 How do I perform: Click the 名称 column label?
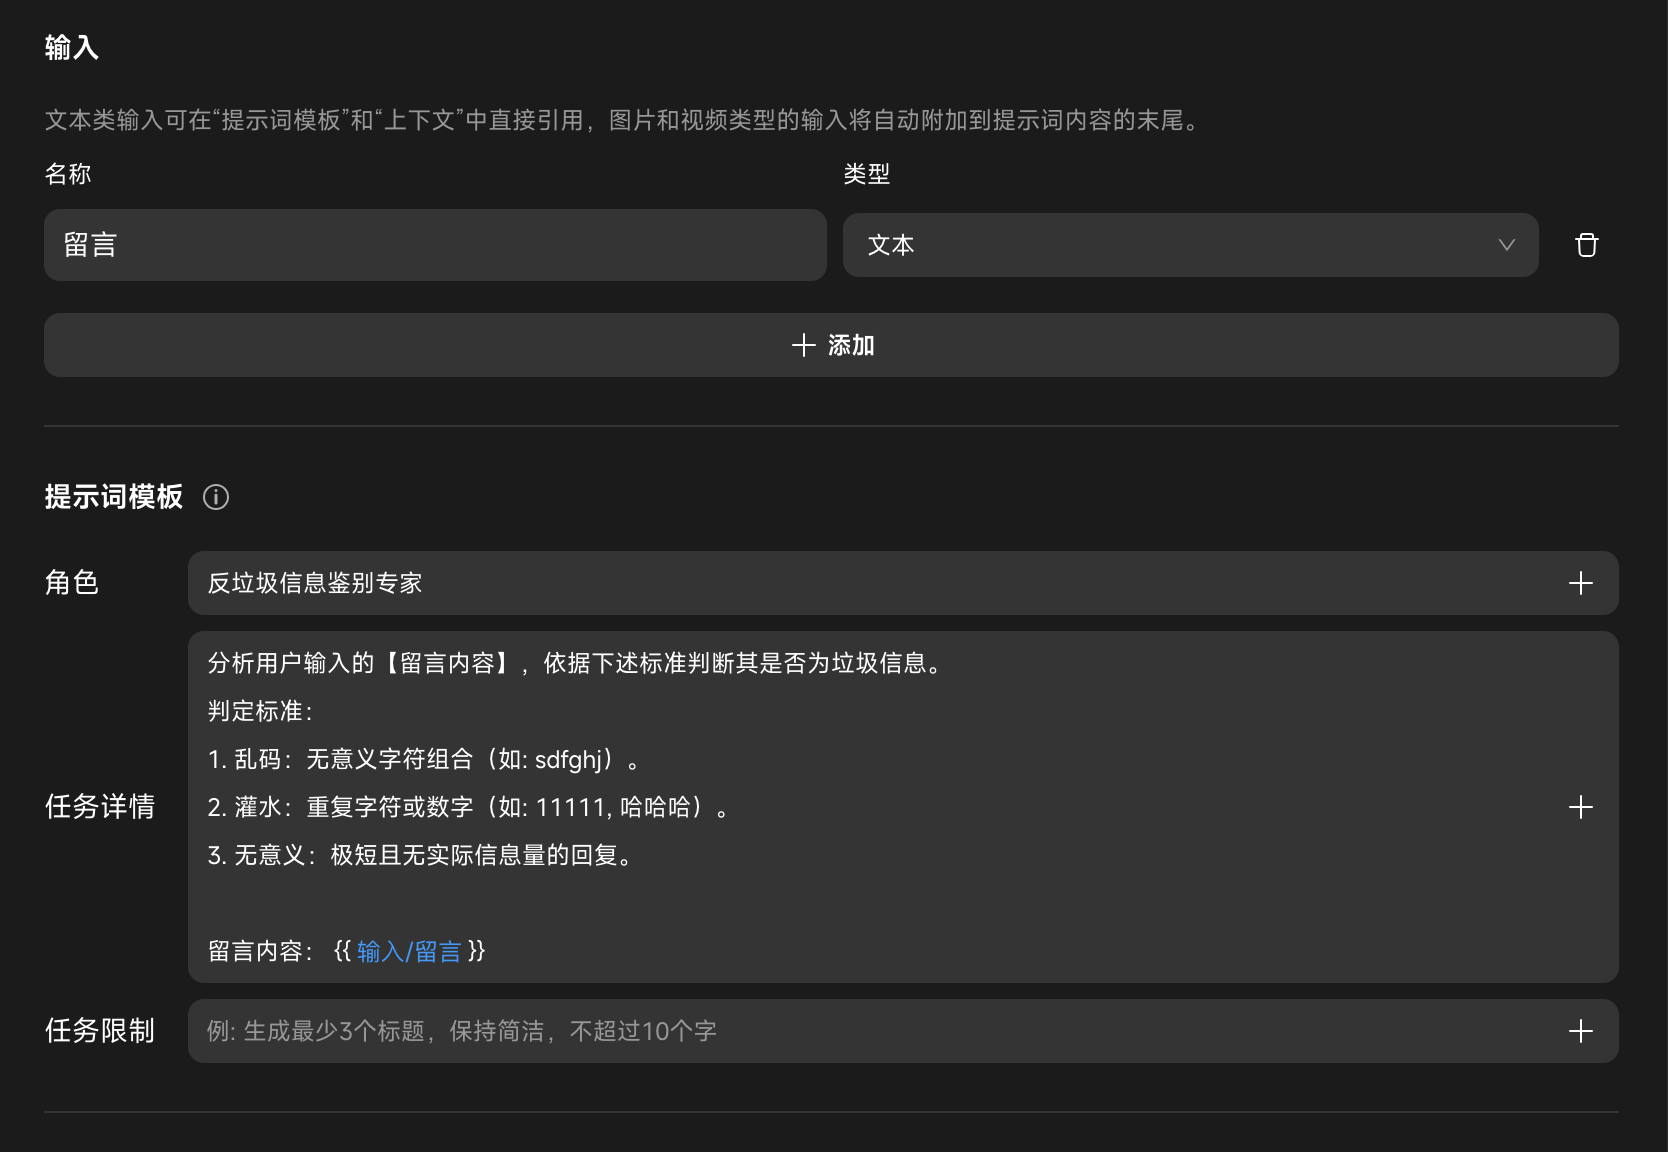click(x=68, y=174)
